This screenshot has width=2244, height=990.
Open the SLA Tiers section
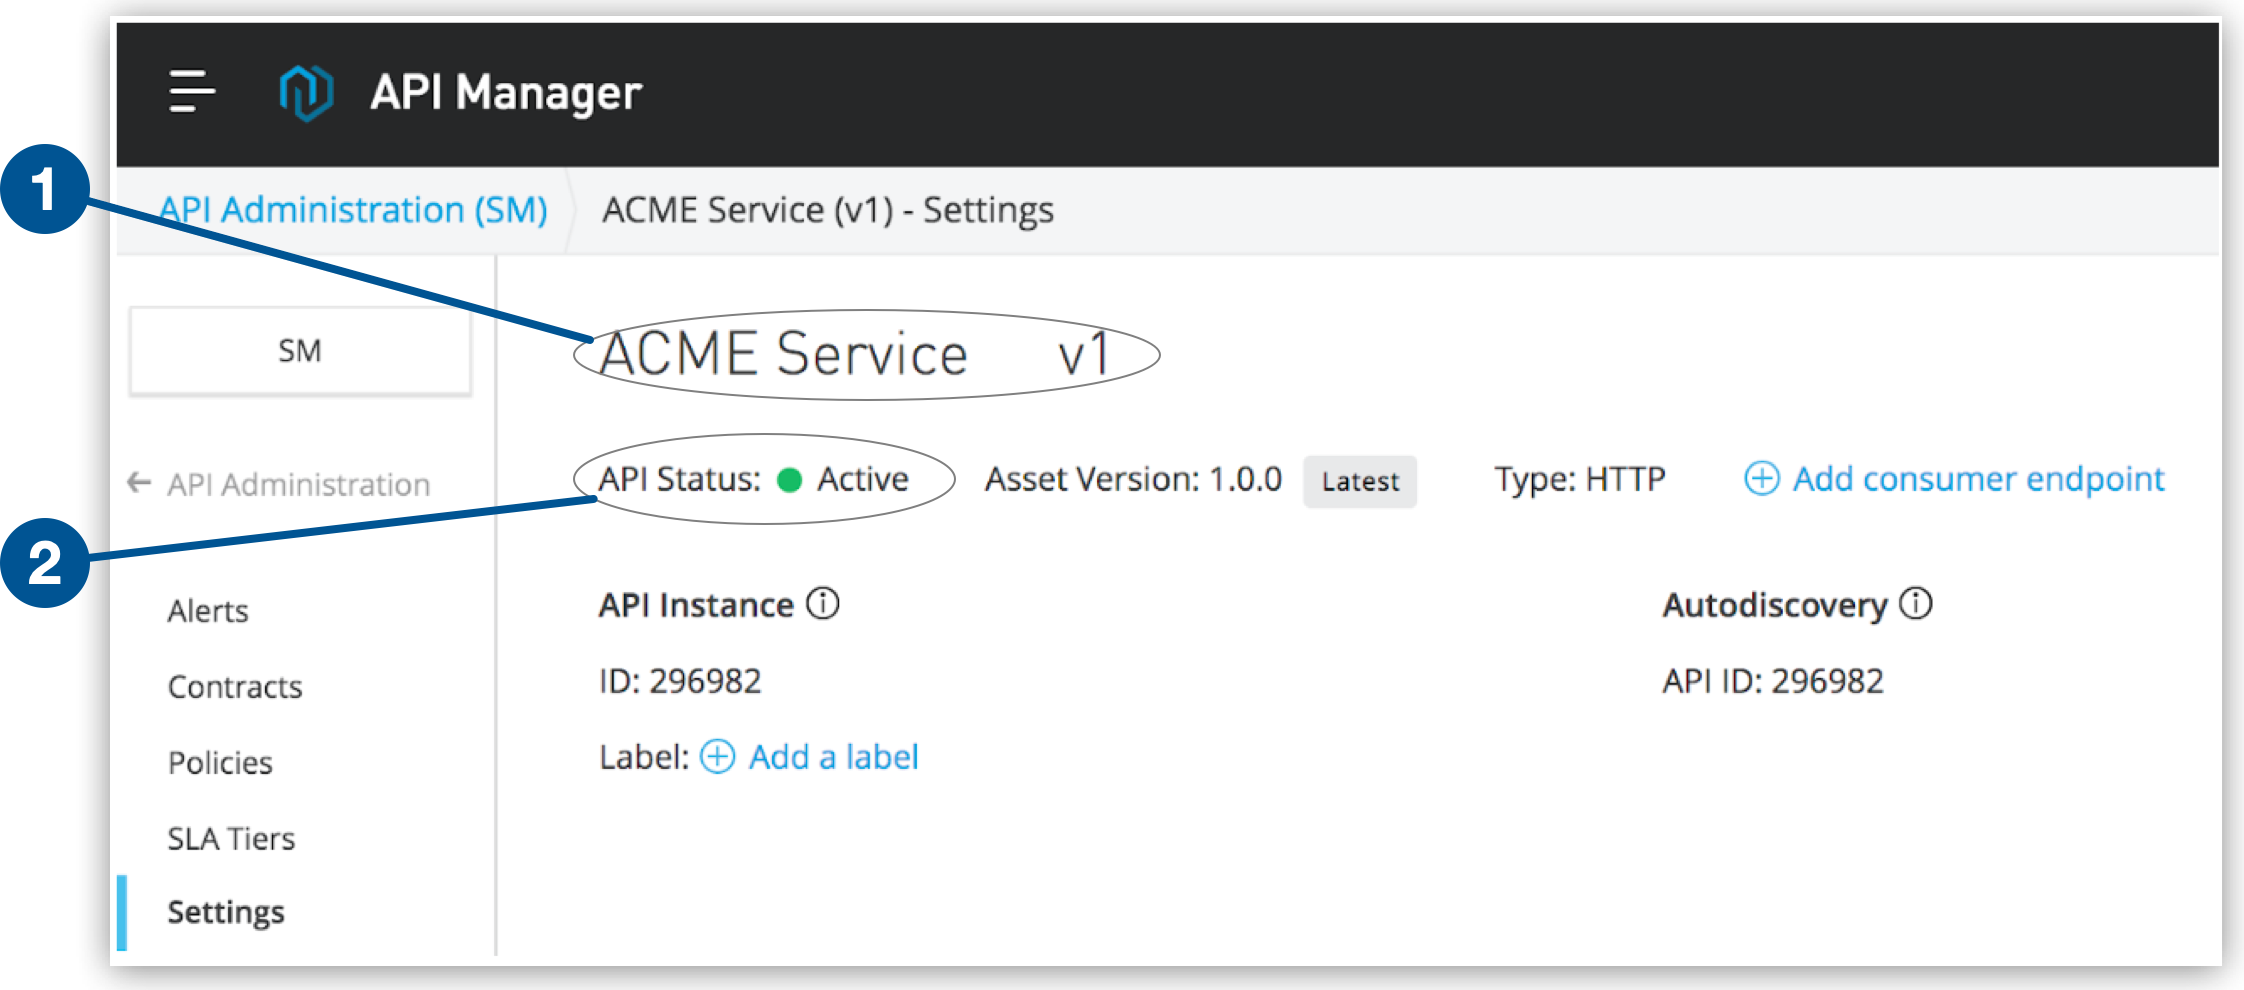pyautogui.click(x=231, y=839)
